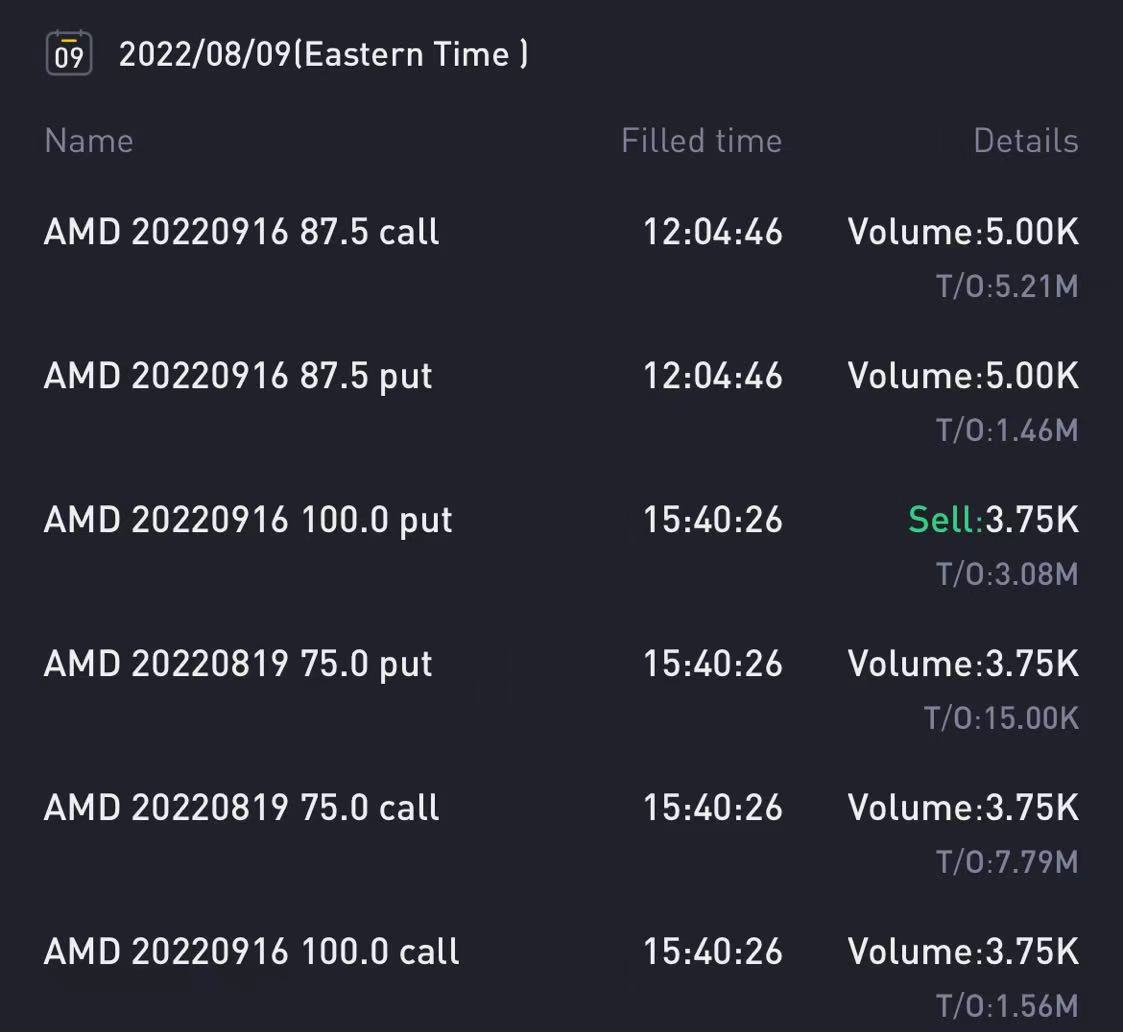This screenshot has width=1123, height=1032.
Task: Open AMD 20220916 87.5 put row
Action: 562,402
